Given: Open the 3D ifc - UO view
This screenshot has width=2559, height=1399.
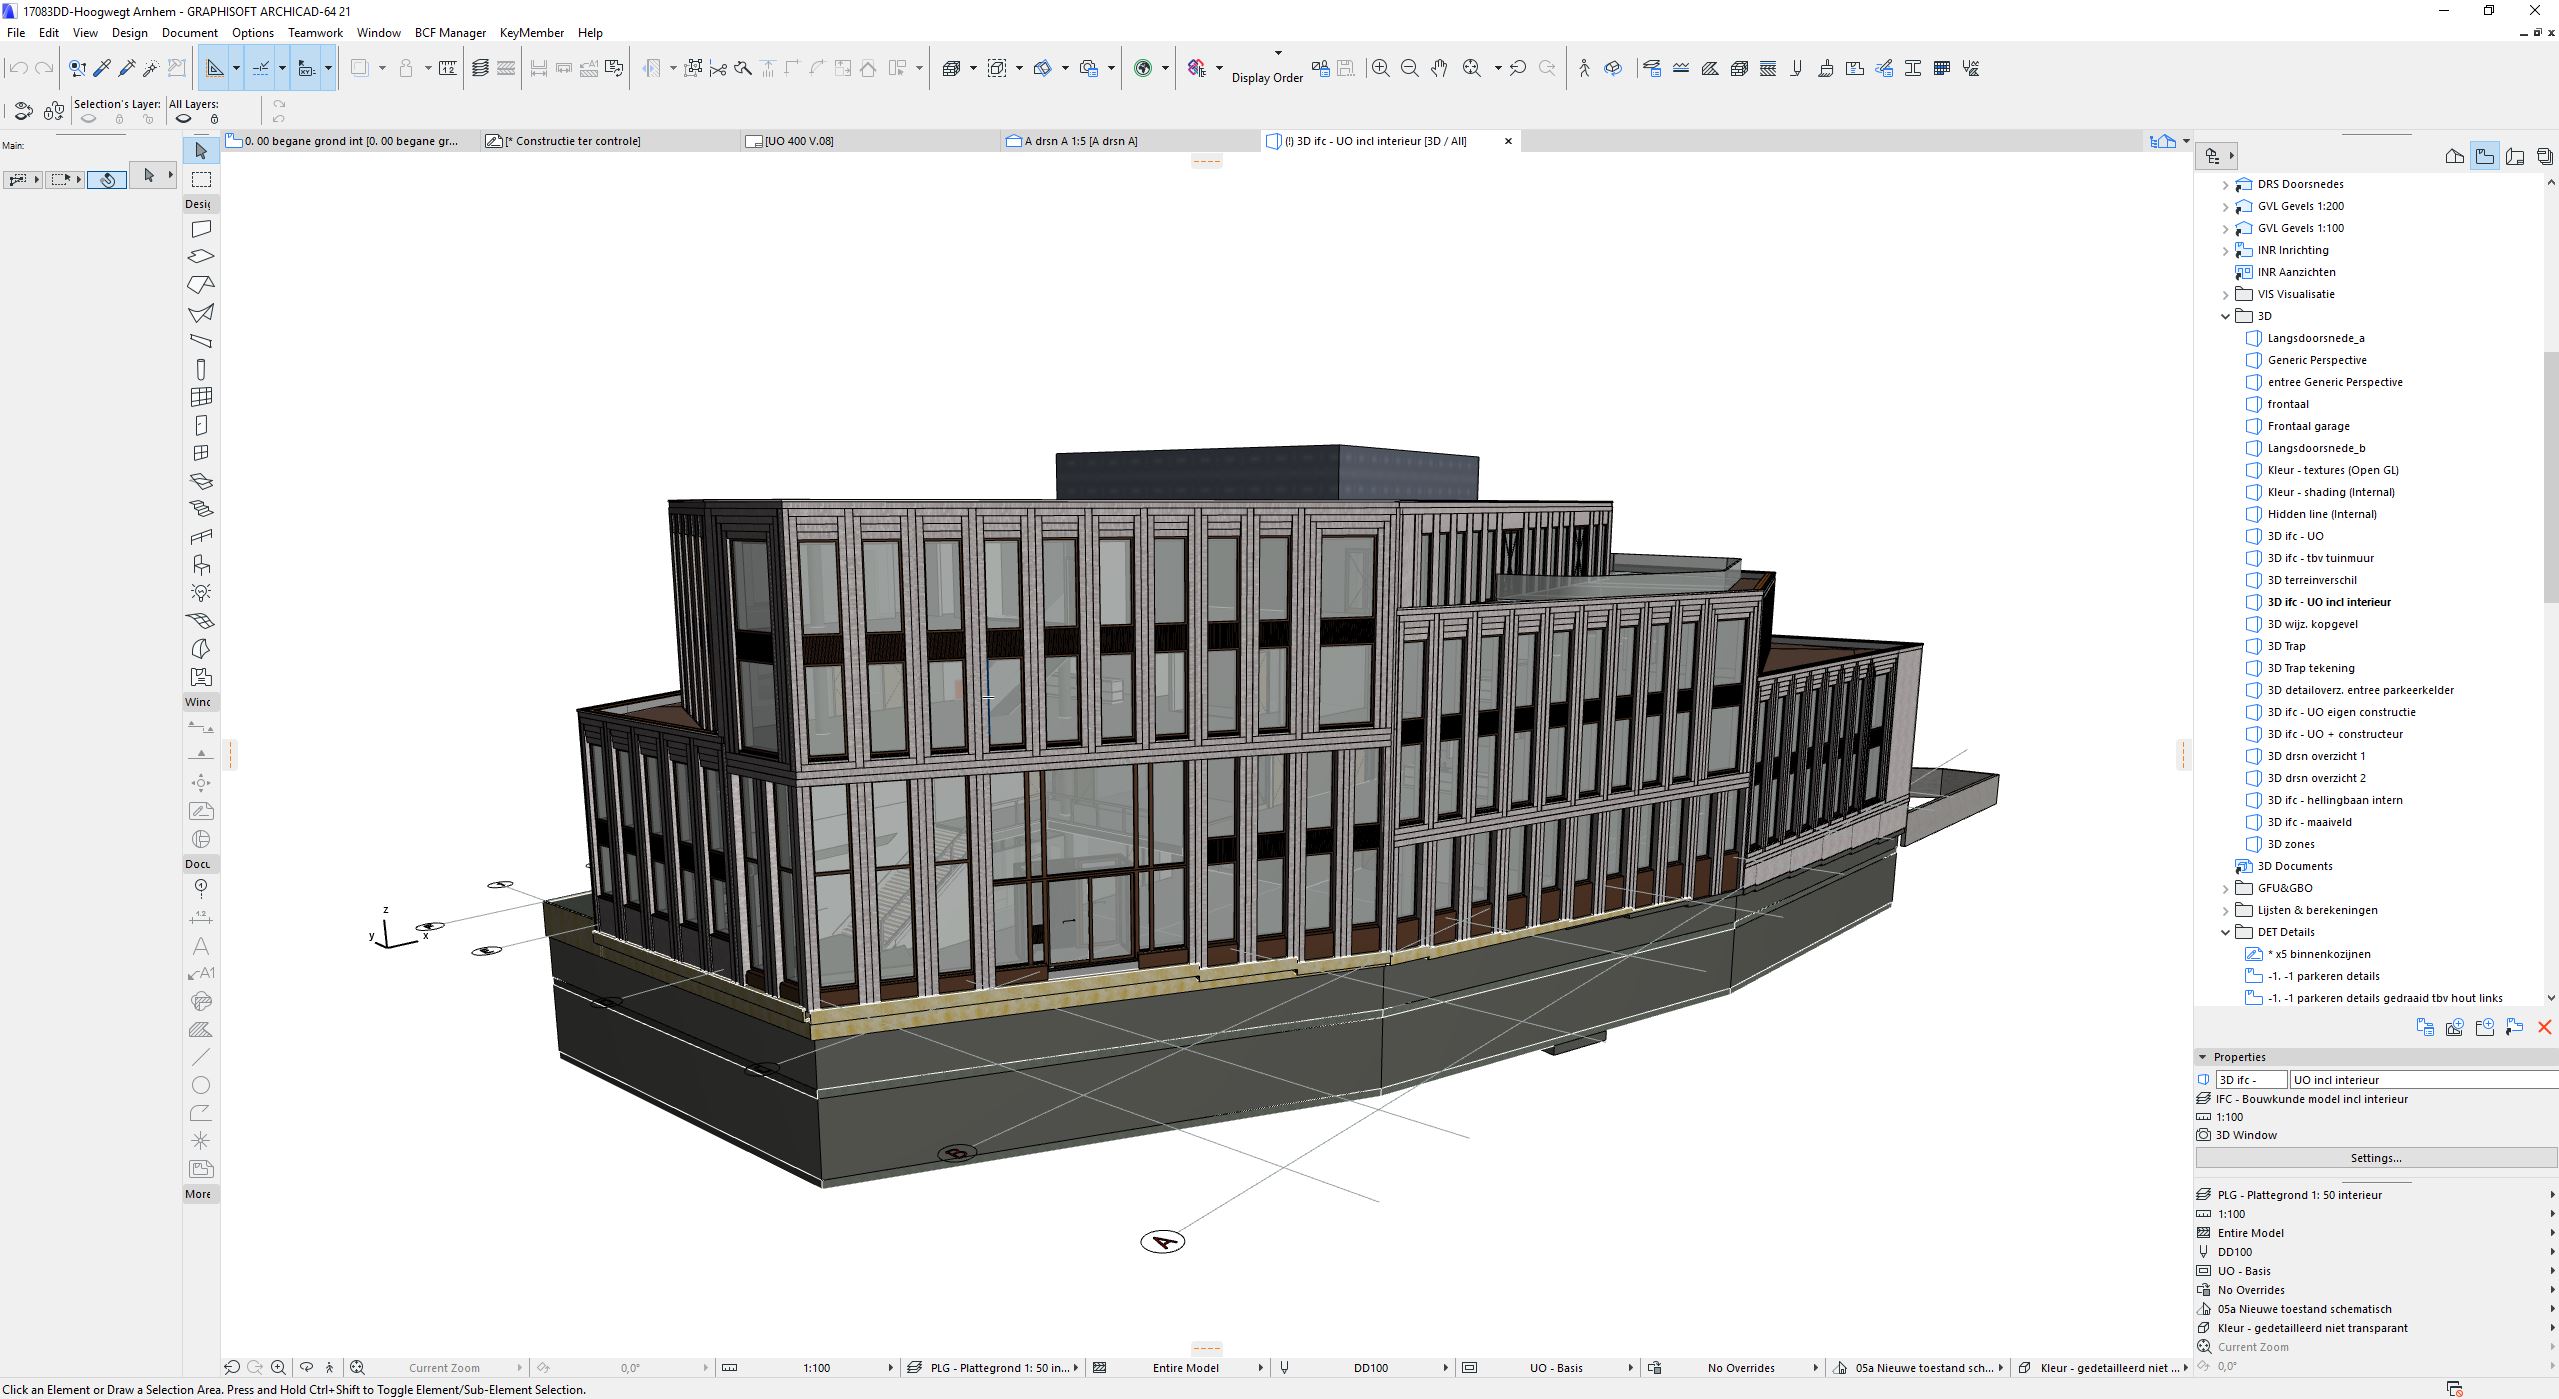Looking at the screenshot, I should coord(2294,537).
